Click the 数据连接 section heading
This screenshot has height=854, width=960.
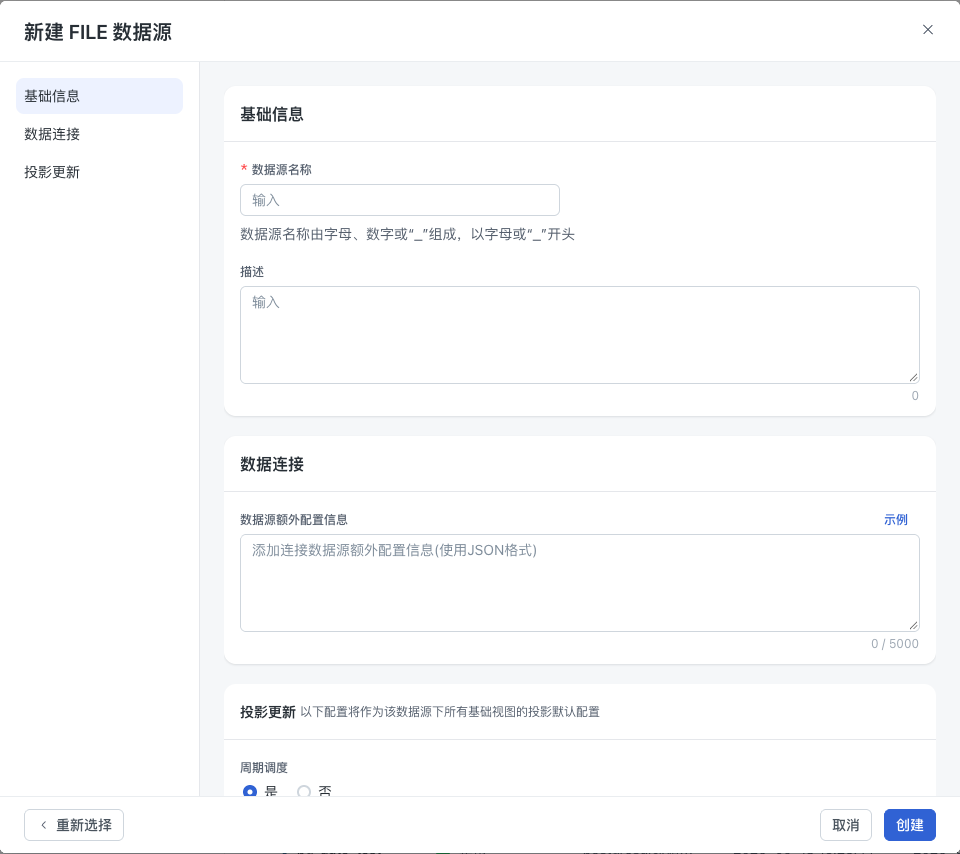pyautogui.click(x=272, y=464)
